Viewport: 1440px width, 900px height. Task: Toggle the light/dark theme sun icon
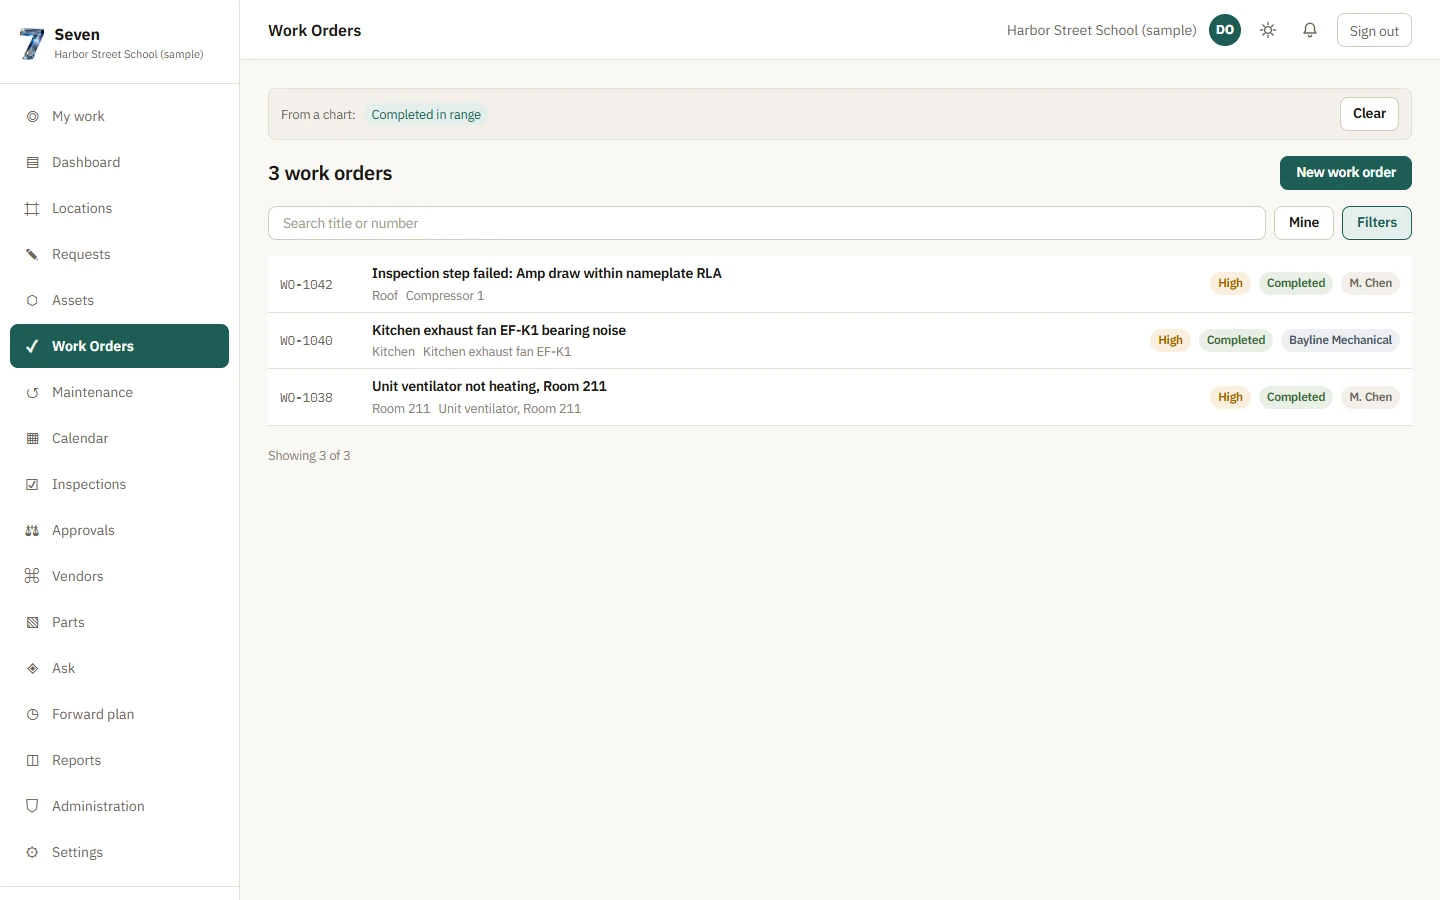(1268, 30)
